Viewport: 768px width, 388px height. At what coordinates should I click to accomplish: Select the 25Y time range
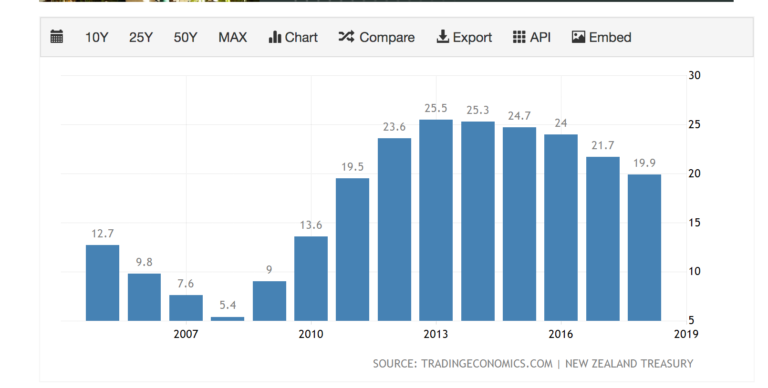click(x=141, y=38)
